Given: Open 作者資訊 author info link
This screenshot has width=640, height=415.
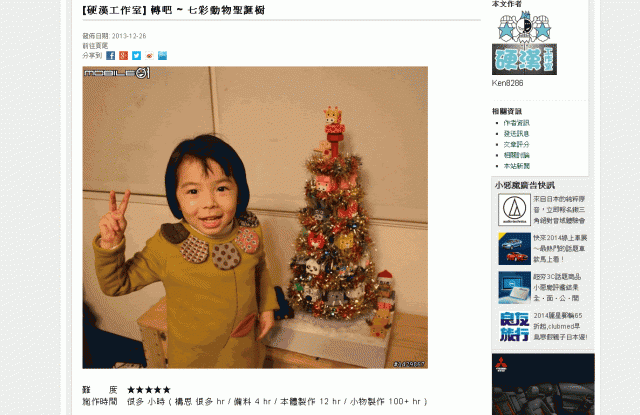Looking at the screenshot, I should (516, 123).
